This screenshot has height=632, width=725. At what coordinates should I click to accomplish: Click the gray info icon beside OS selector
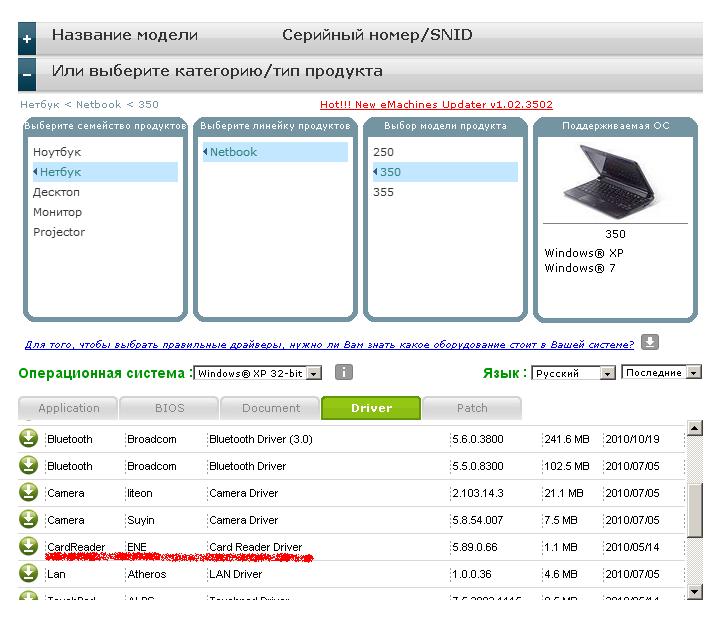point(343,373)
